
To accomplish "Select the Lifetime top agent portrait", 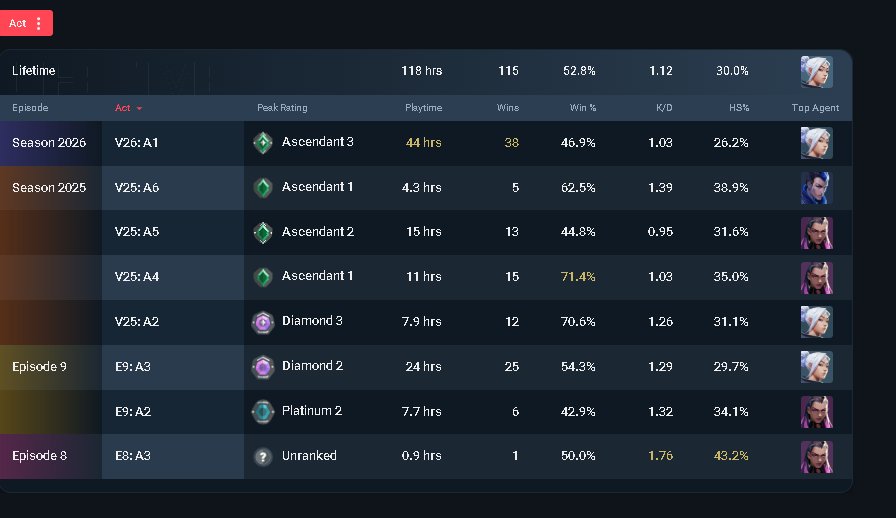I will (x=817, y=71).
